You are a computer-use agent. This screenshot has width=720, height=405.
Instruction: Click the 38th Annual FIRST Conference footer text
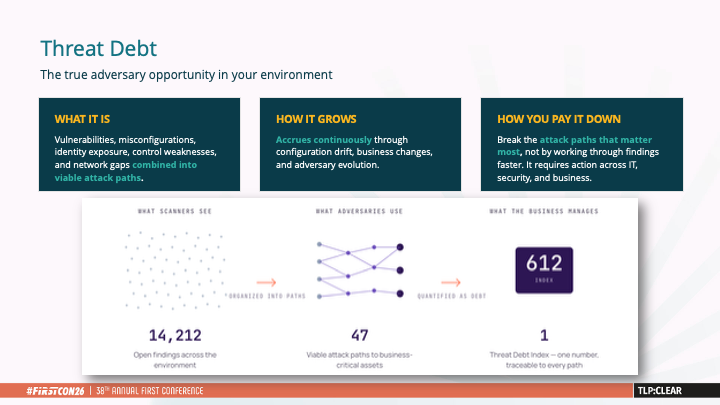click(150, 391)
